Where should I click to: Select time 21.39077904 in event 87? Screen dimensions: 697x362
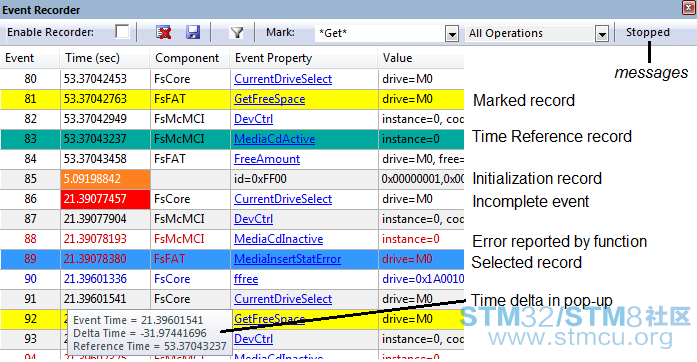(x=95, y=219)
